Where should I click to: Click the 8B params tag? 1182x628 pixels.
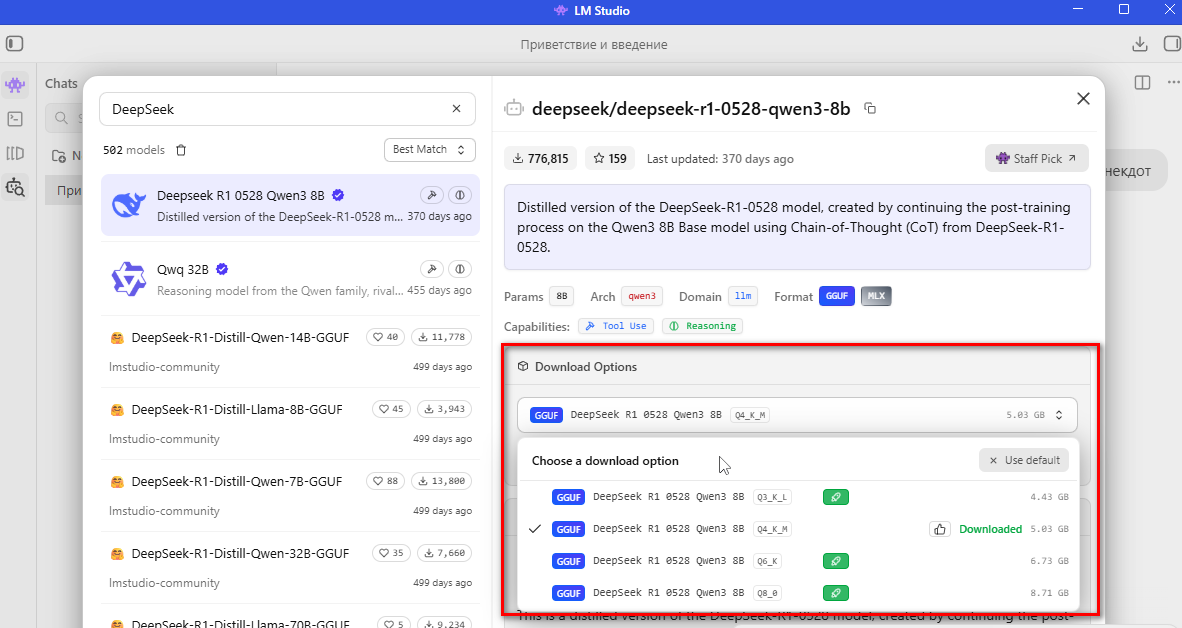click(x=562, y=296)
